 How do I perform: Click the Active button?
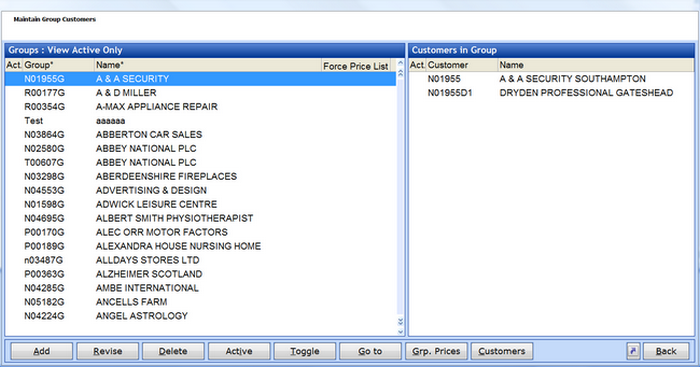point(239,351)
